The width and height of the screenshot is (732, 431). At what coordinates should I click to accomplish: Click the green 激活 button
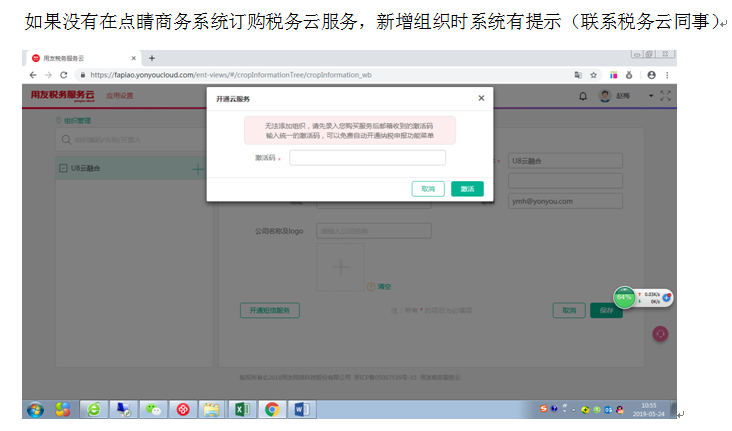pos(467,189)
